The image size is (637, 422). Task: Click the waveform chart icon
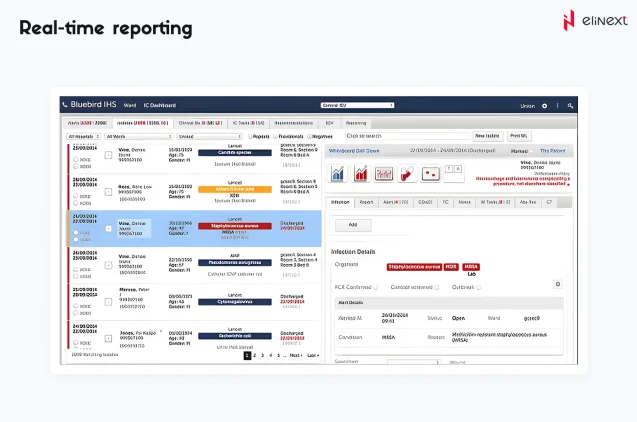(384, 174)
